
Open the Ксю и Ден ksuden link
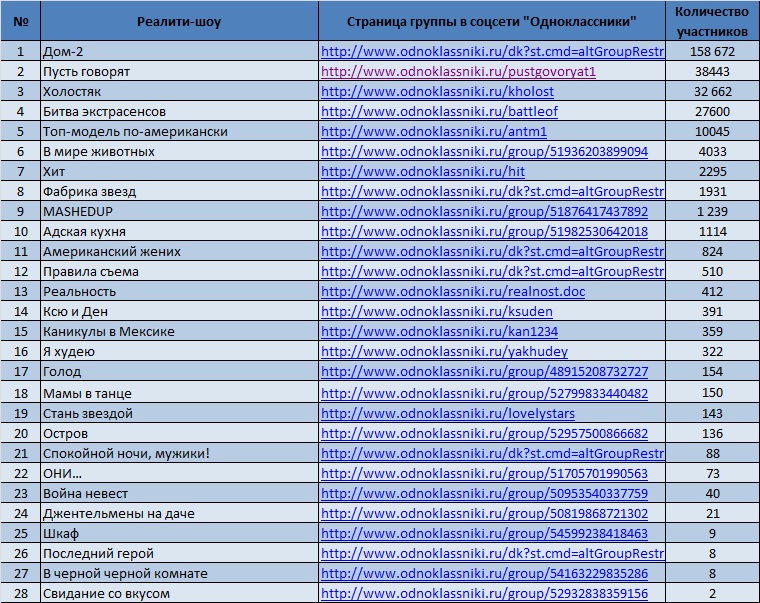[437, 312]
